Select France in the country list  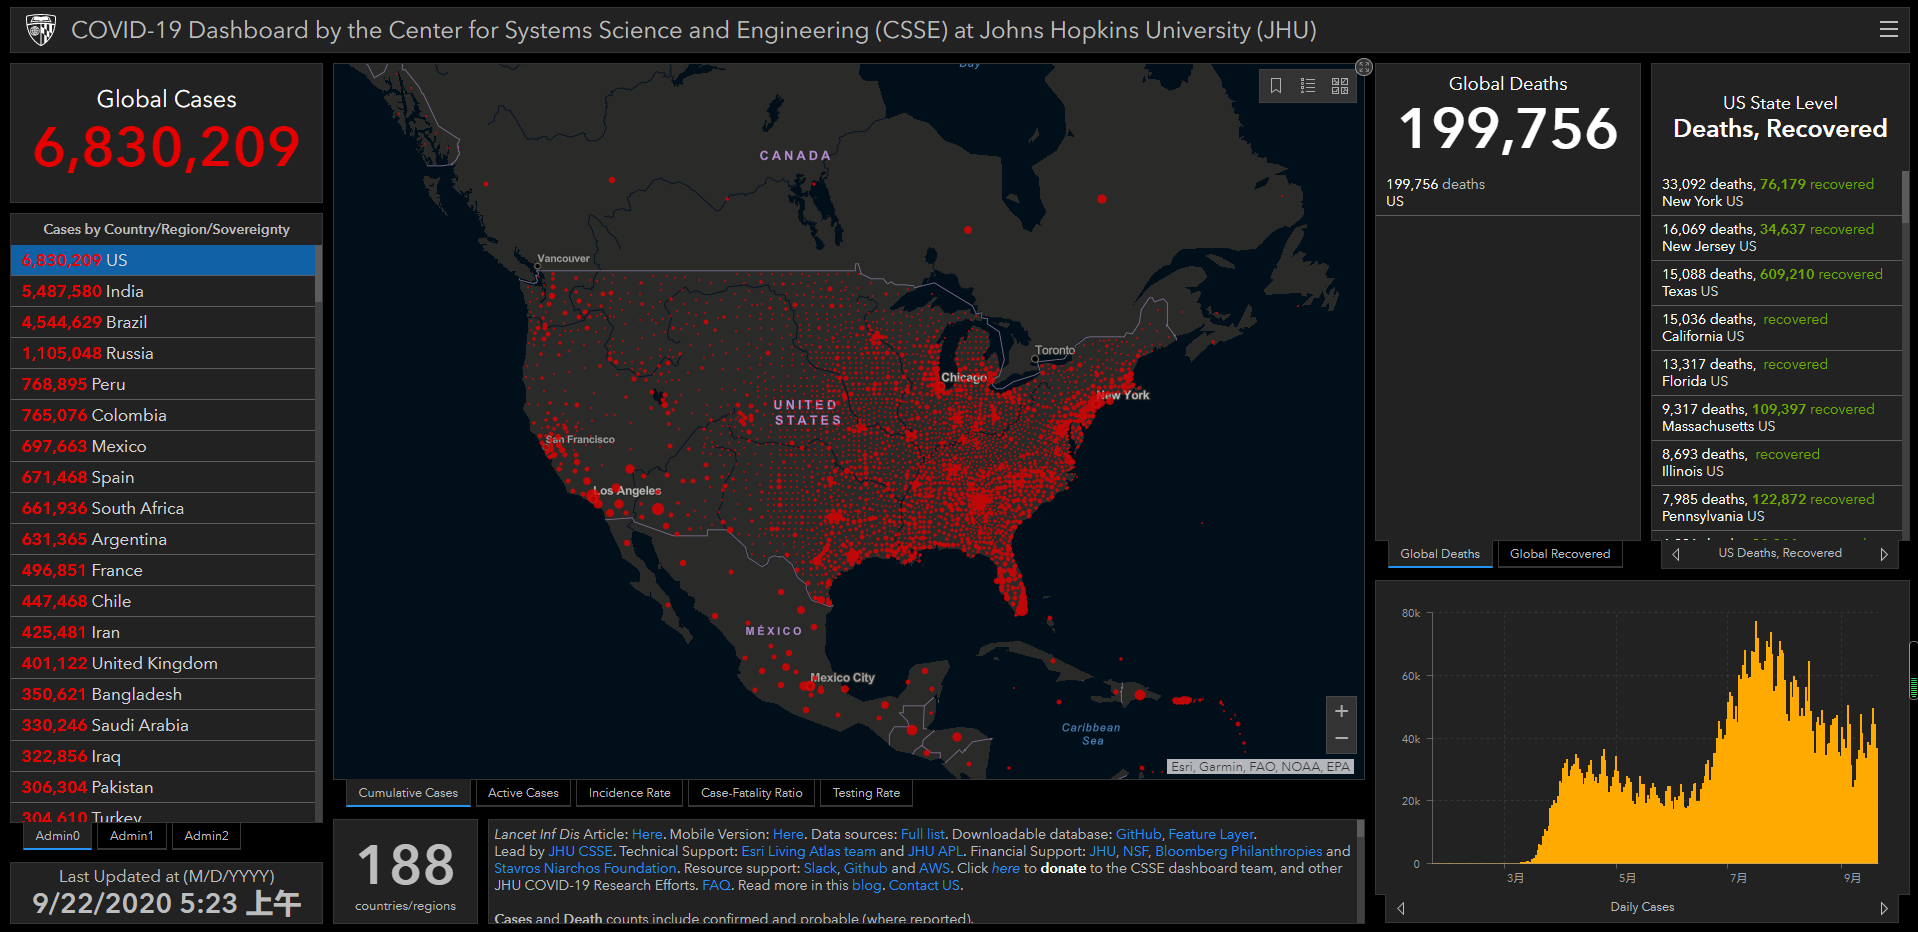[163, 570]
